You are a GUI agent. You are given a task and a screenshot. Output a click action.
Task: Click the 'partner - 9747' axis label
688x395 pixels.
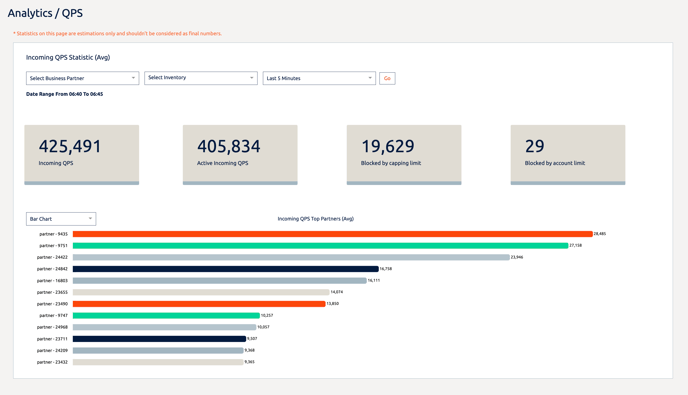(54, 315)
